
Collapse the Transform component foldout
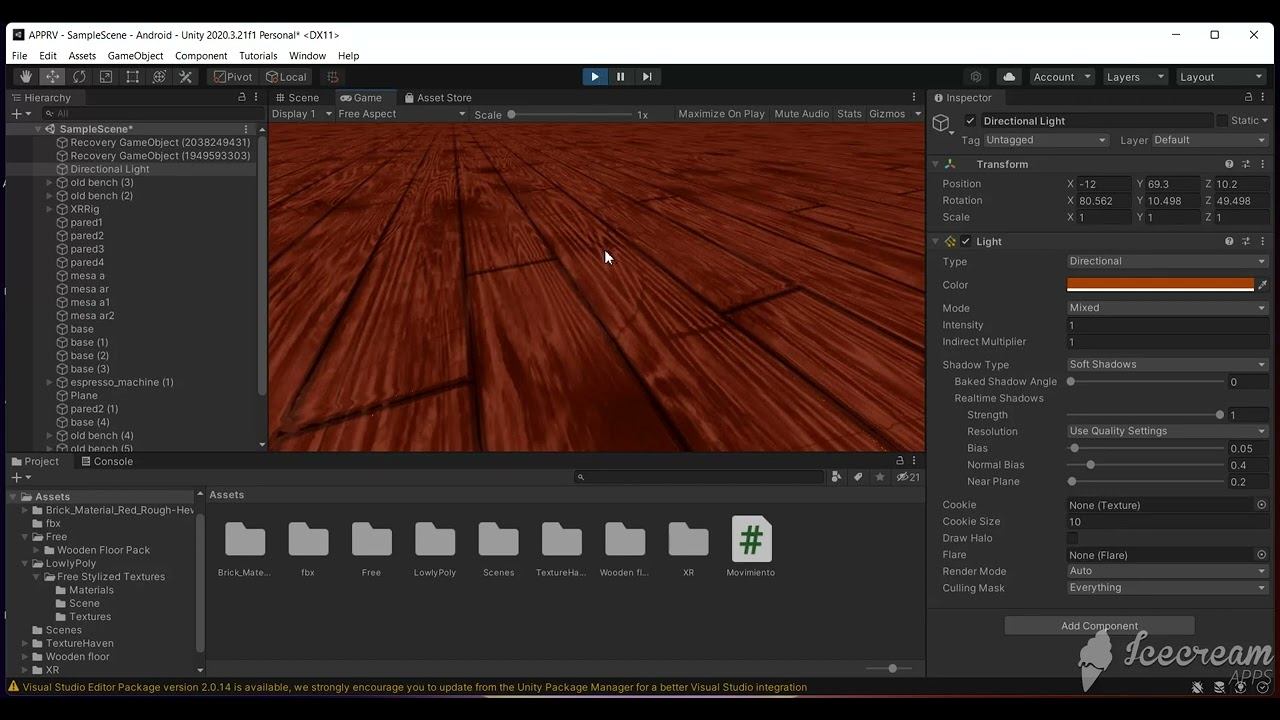[935, 164]
